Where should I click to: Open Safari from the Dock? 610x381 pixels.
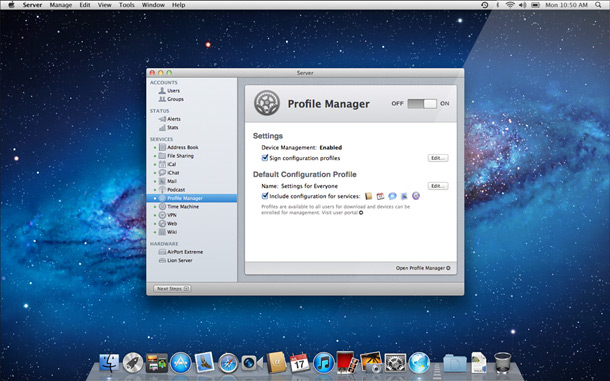[228, 363]
